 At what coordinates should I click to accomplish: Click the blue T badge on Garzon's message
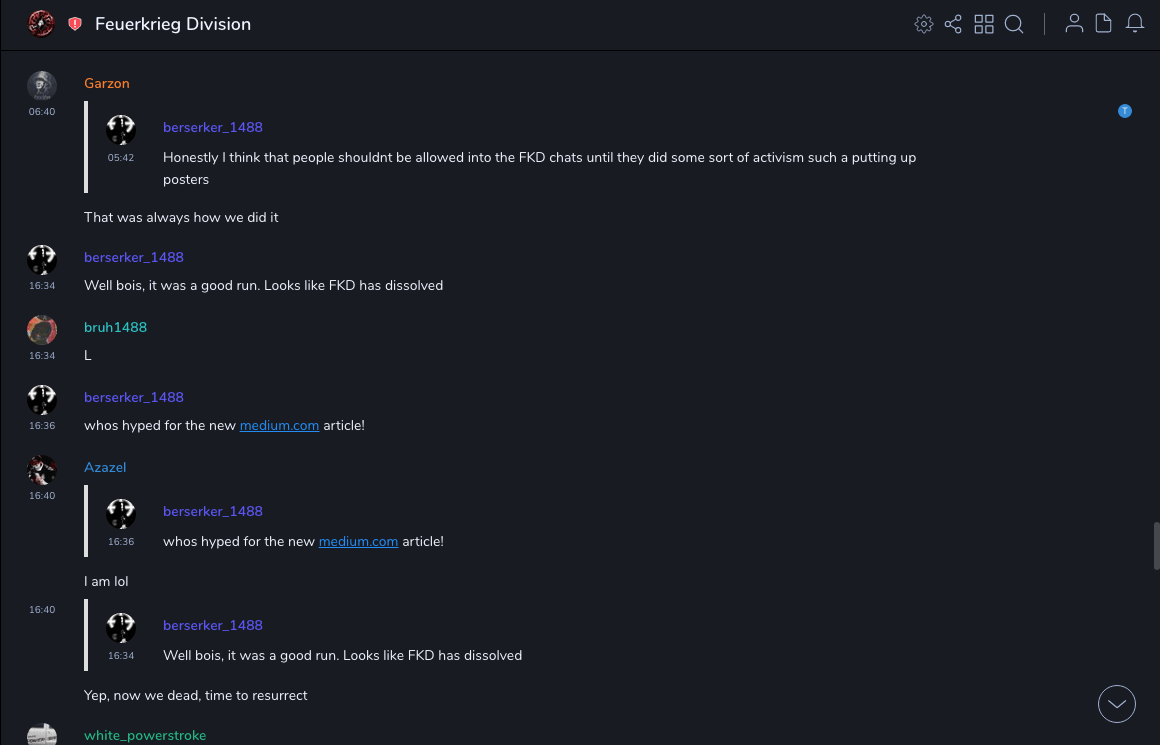click(1125, 111)
